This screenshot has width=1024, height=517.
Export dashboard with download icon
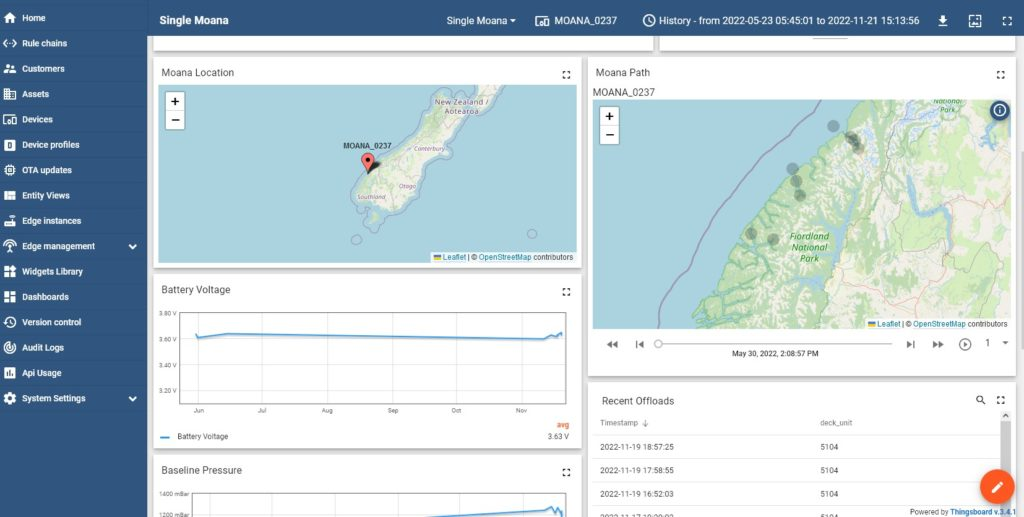click(x=942, y=21)
